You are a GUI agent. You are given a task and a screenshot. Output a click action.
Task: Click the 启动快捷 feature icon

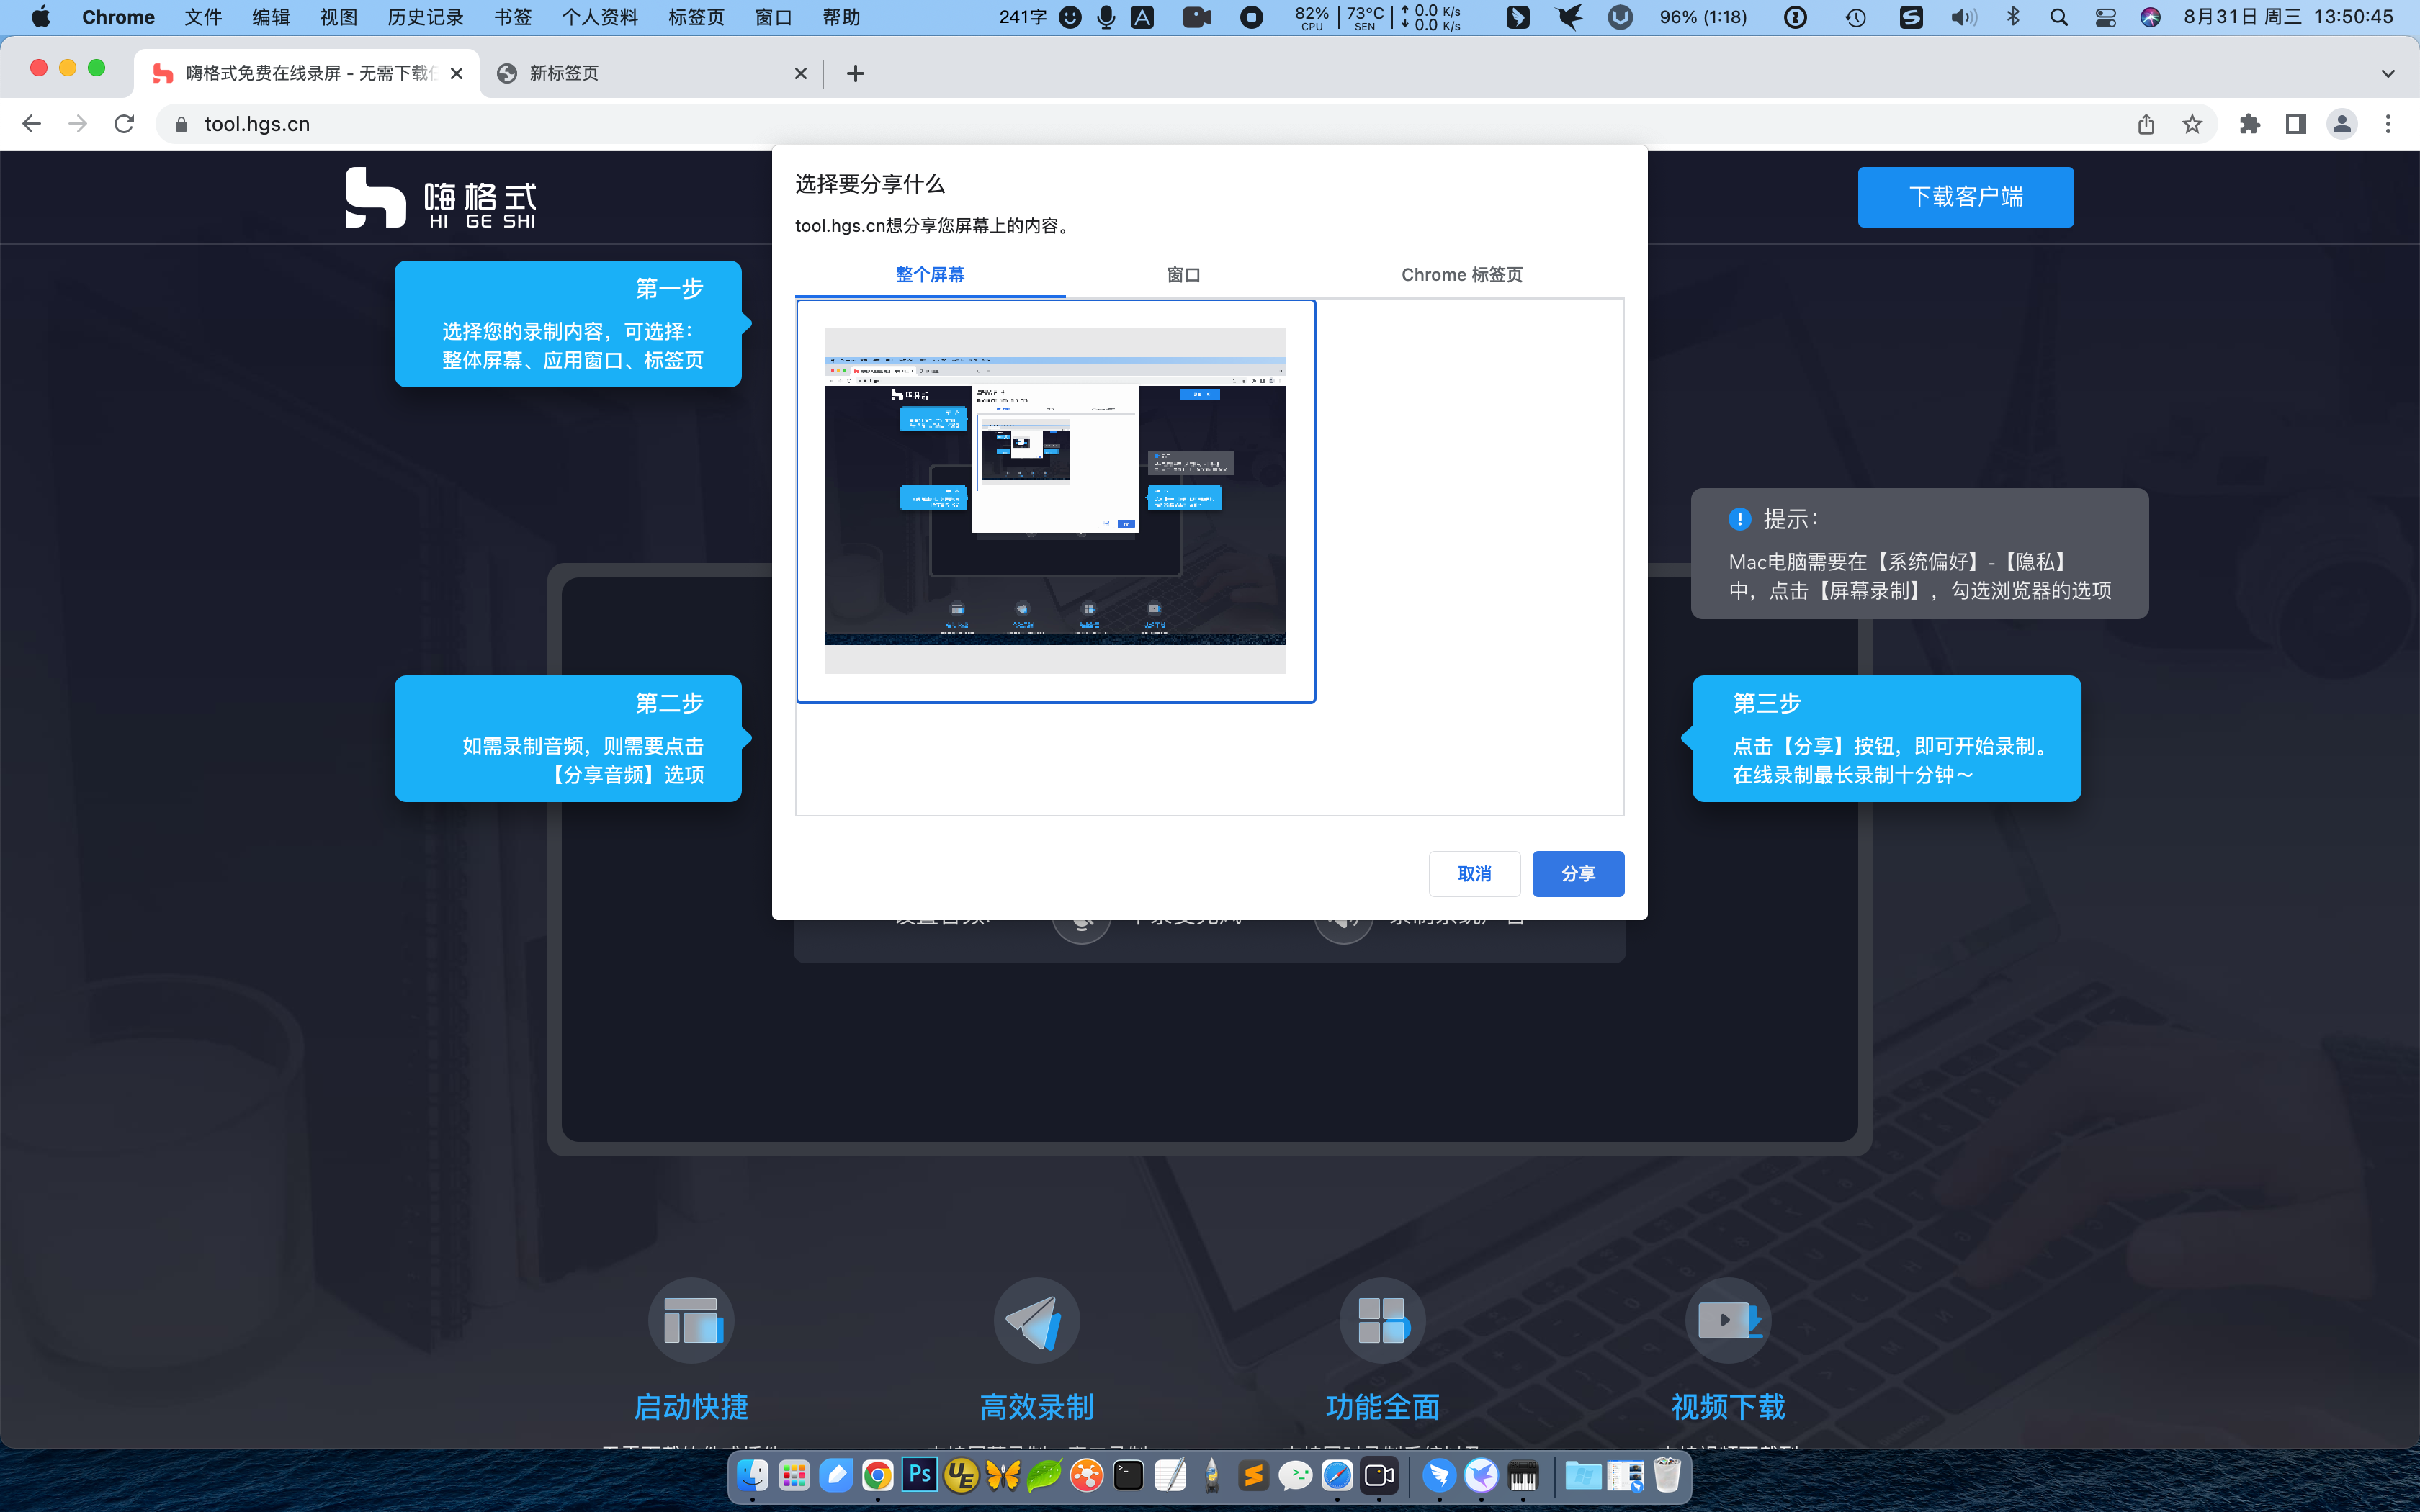[691, 1320]
